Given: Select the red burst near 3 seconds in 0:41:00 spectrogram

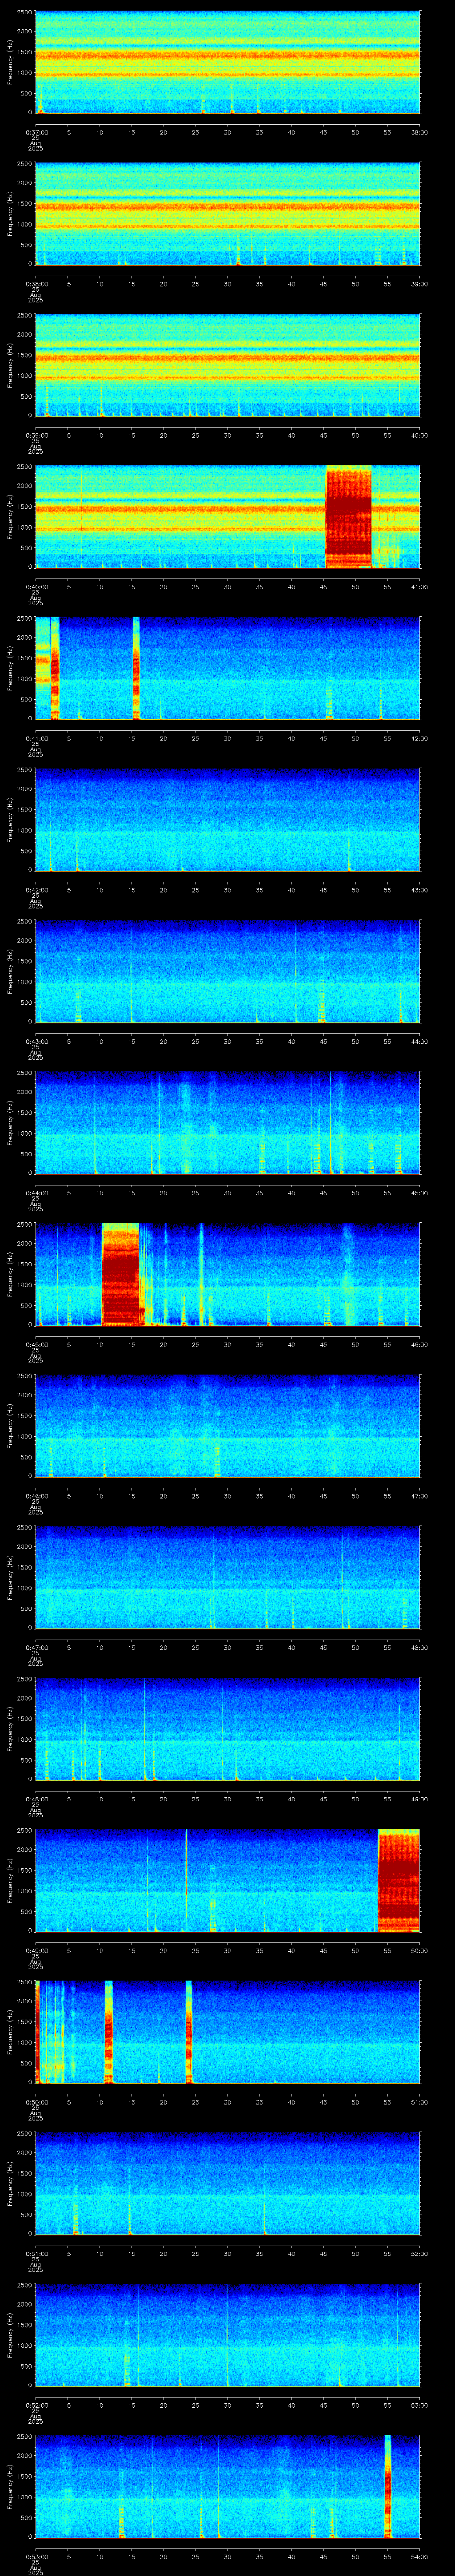Looking at the screenshot, I should tap(55, 668).
